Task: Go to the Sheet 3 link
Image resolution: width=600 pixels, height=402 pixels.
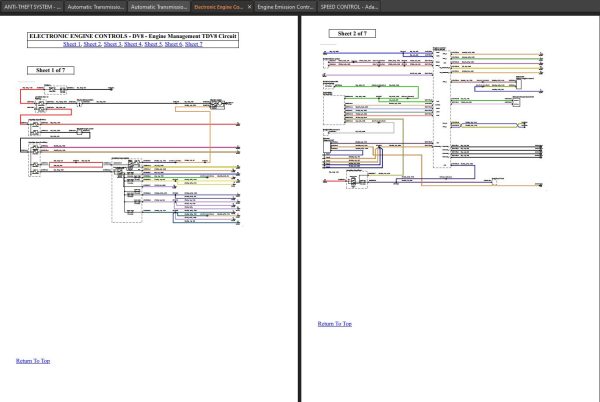Action: pyautogui.click(x=112, y=45)
